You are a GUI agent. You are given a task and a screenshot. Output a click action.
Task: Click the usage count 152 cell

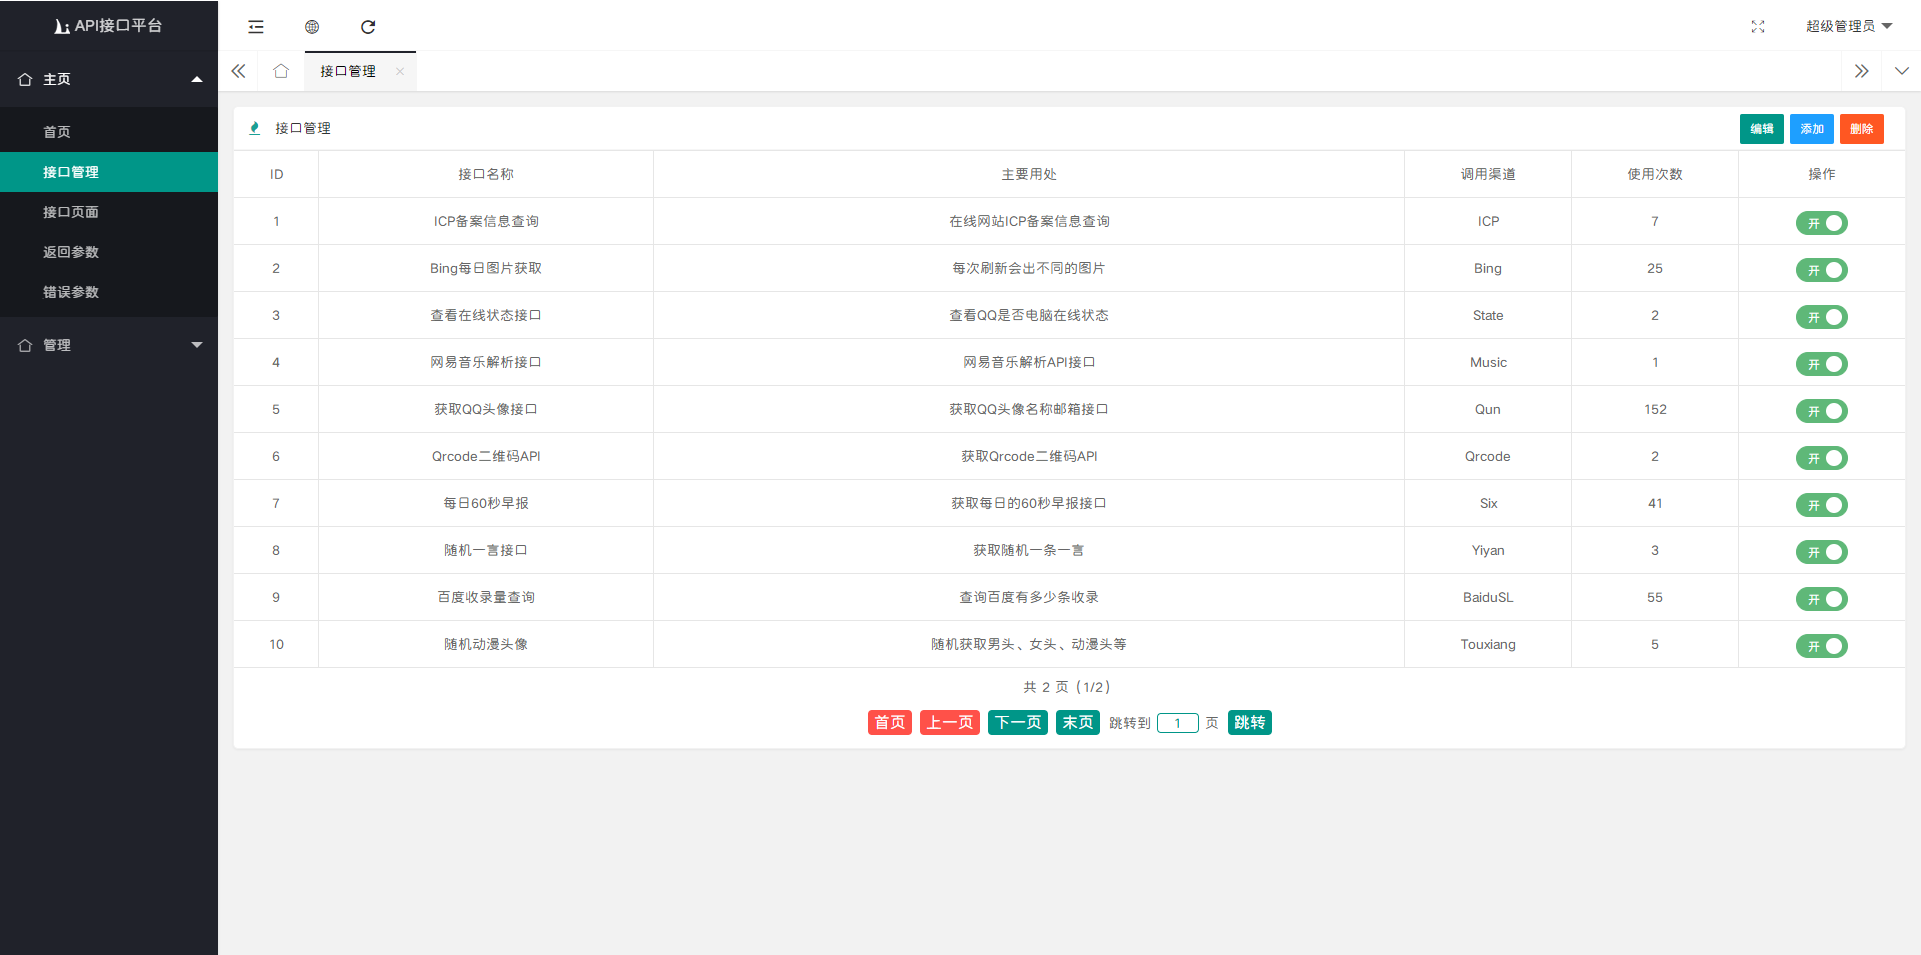click(x=1655, y=409)
